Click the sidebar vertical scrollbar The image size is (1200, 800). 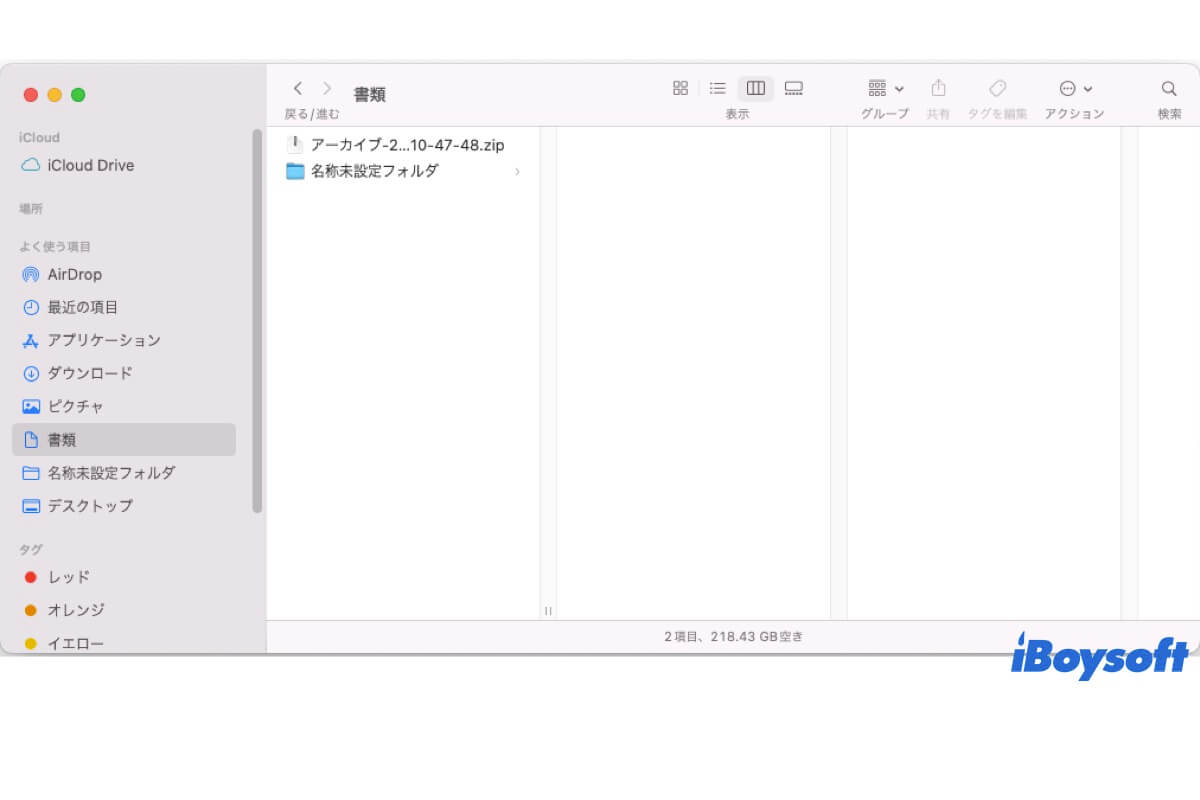(x=257, y=320)
